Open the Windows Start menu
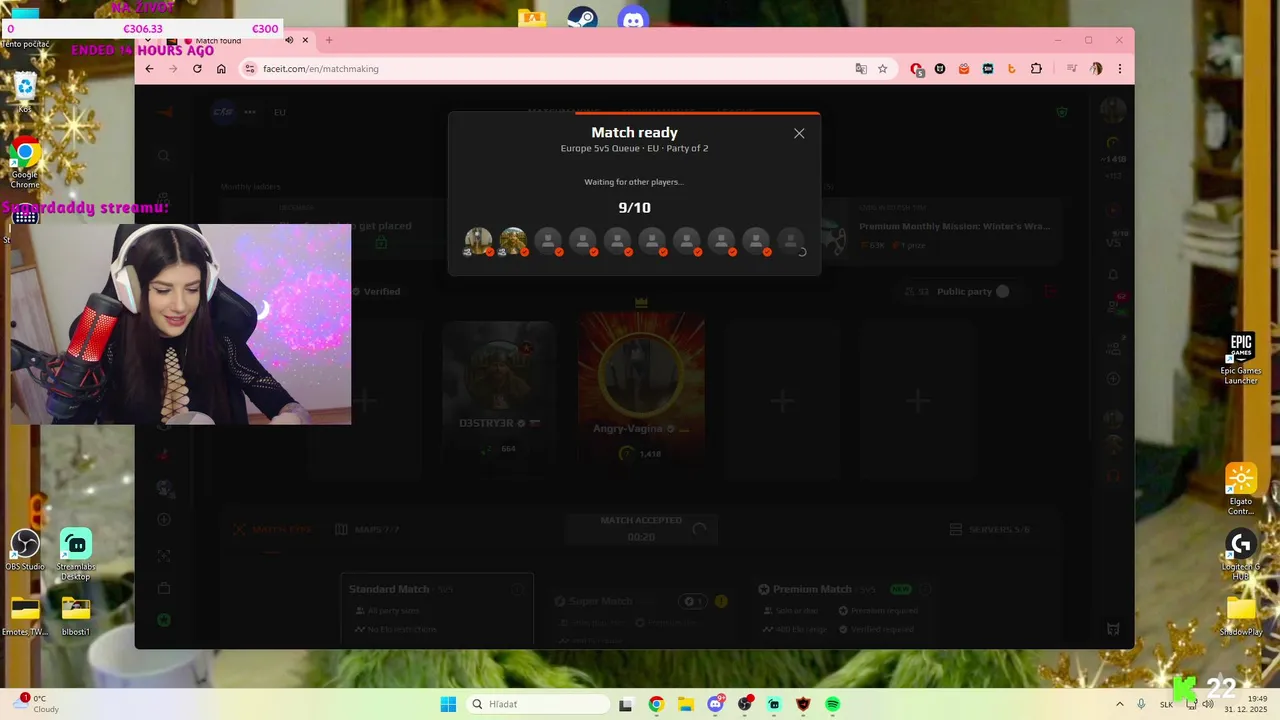This screenshot has width=1280, height=720. point(448,704)
